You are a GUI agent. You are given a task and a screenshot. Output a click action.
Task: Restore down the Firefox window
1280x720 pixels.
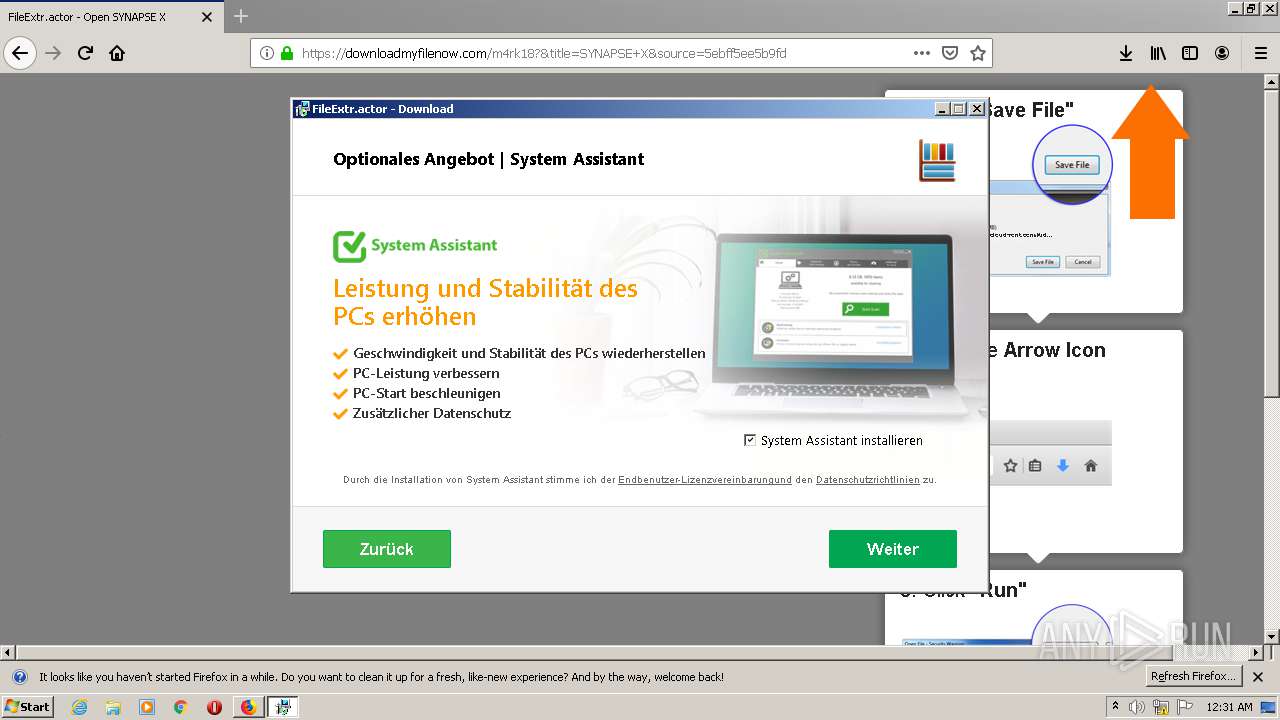(1251, 8)
